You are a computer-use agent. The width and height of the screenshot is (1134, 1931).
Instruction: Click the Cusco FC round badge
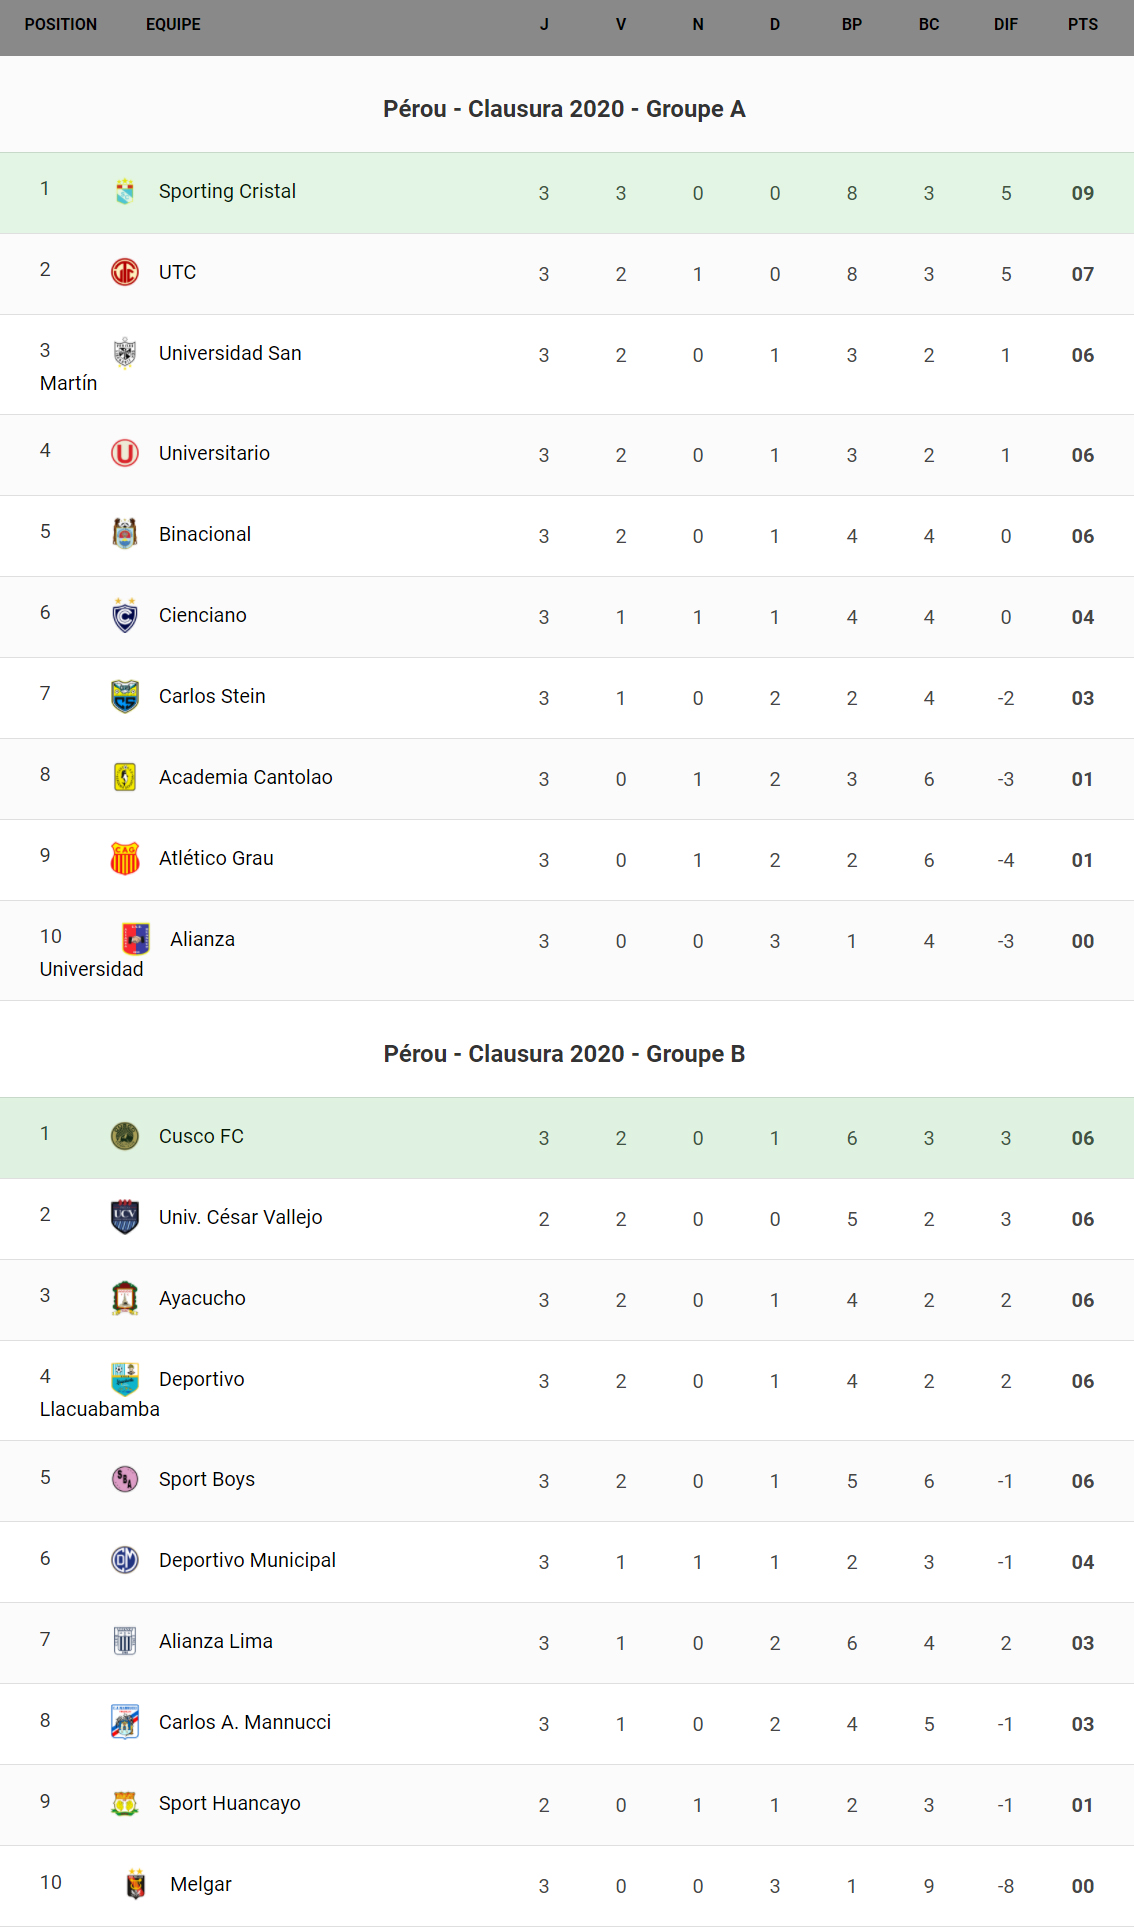point(124,1136)
